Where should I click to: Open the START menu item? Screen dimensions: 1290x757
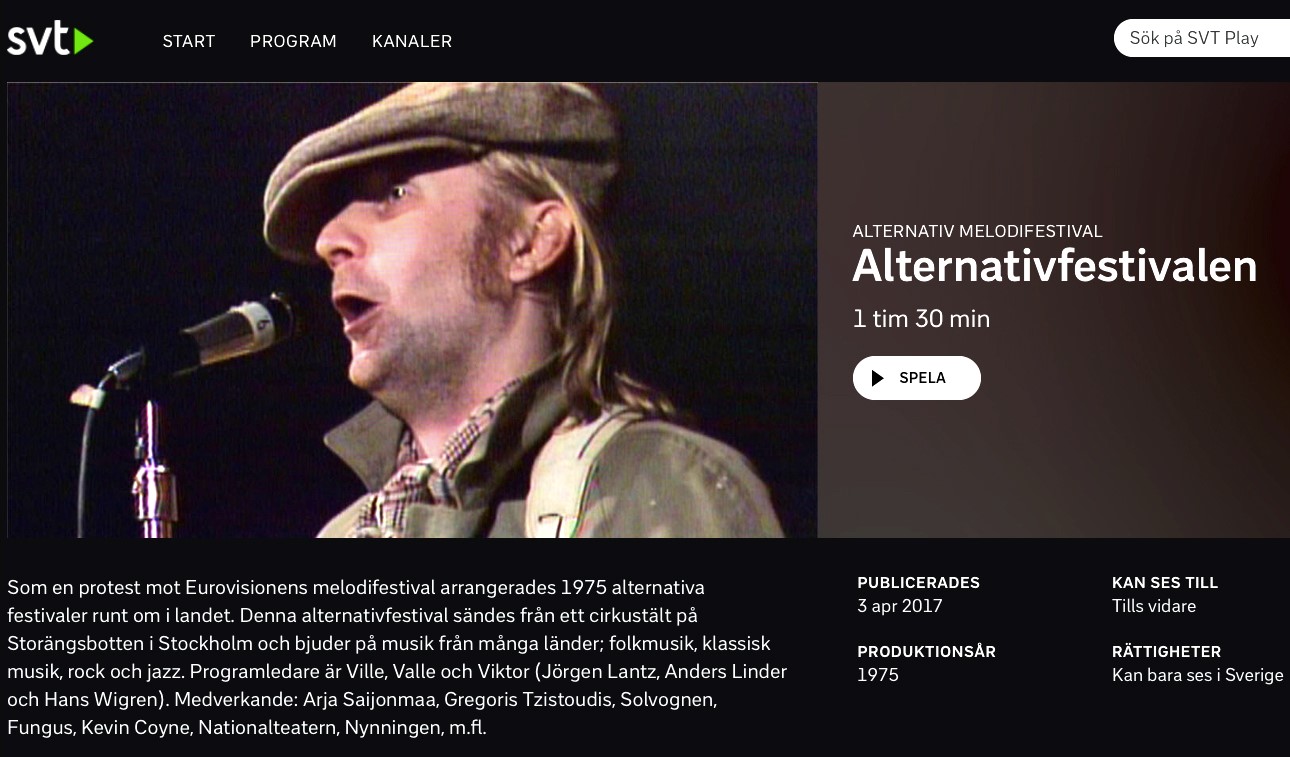[x=189, y=41]
